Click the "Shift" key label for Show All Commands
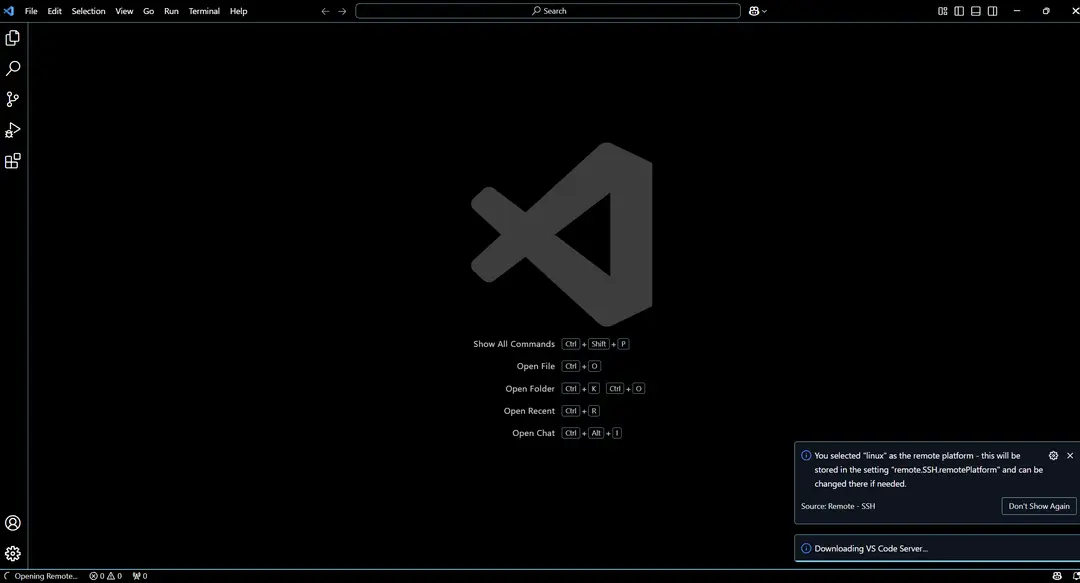 pyautogui.click(x=599, y=344)
